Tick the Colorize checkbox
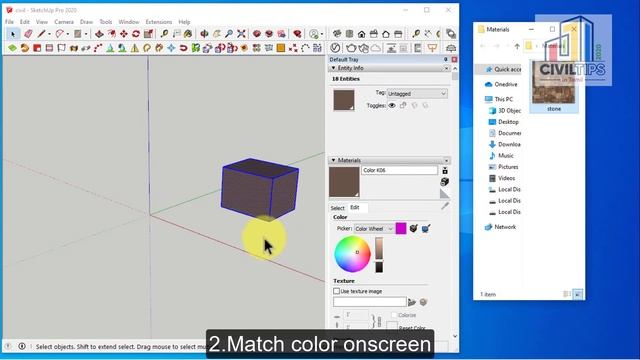The image size is (640, 360). coord(394,315)
